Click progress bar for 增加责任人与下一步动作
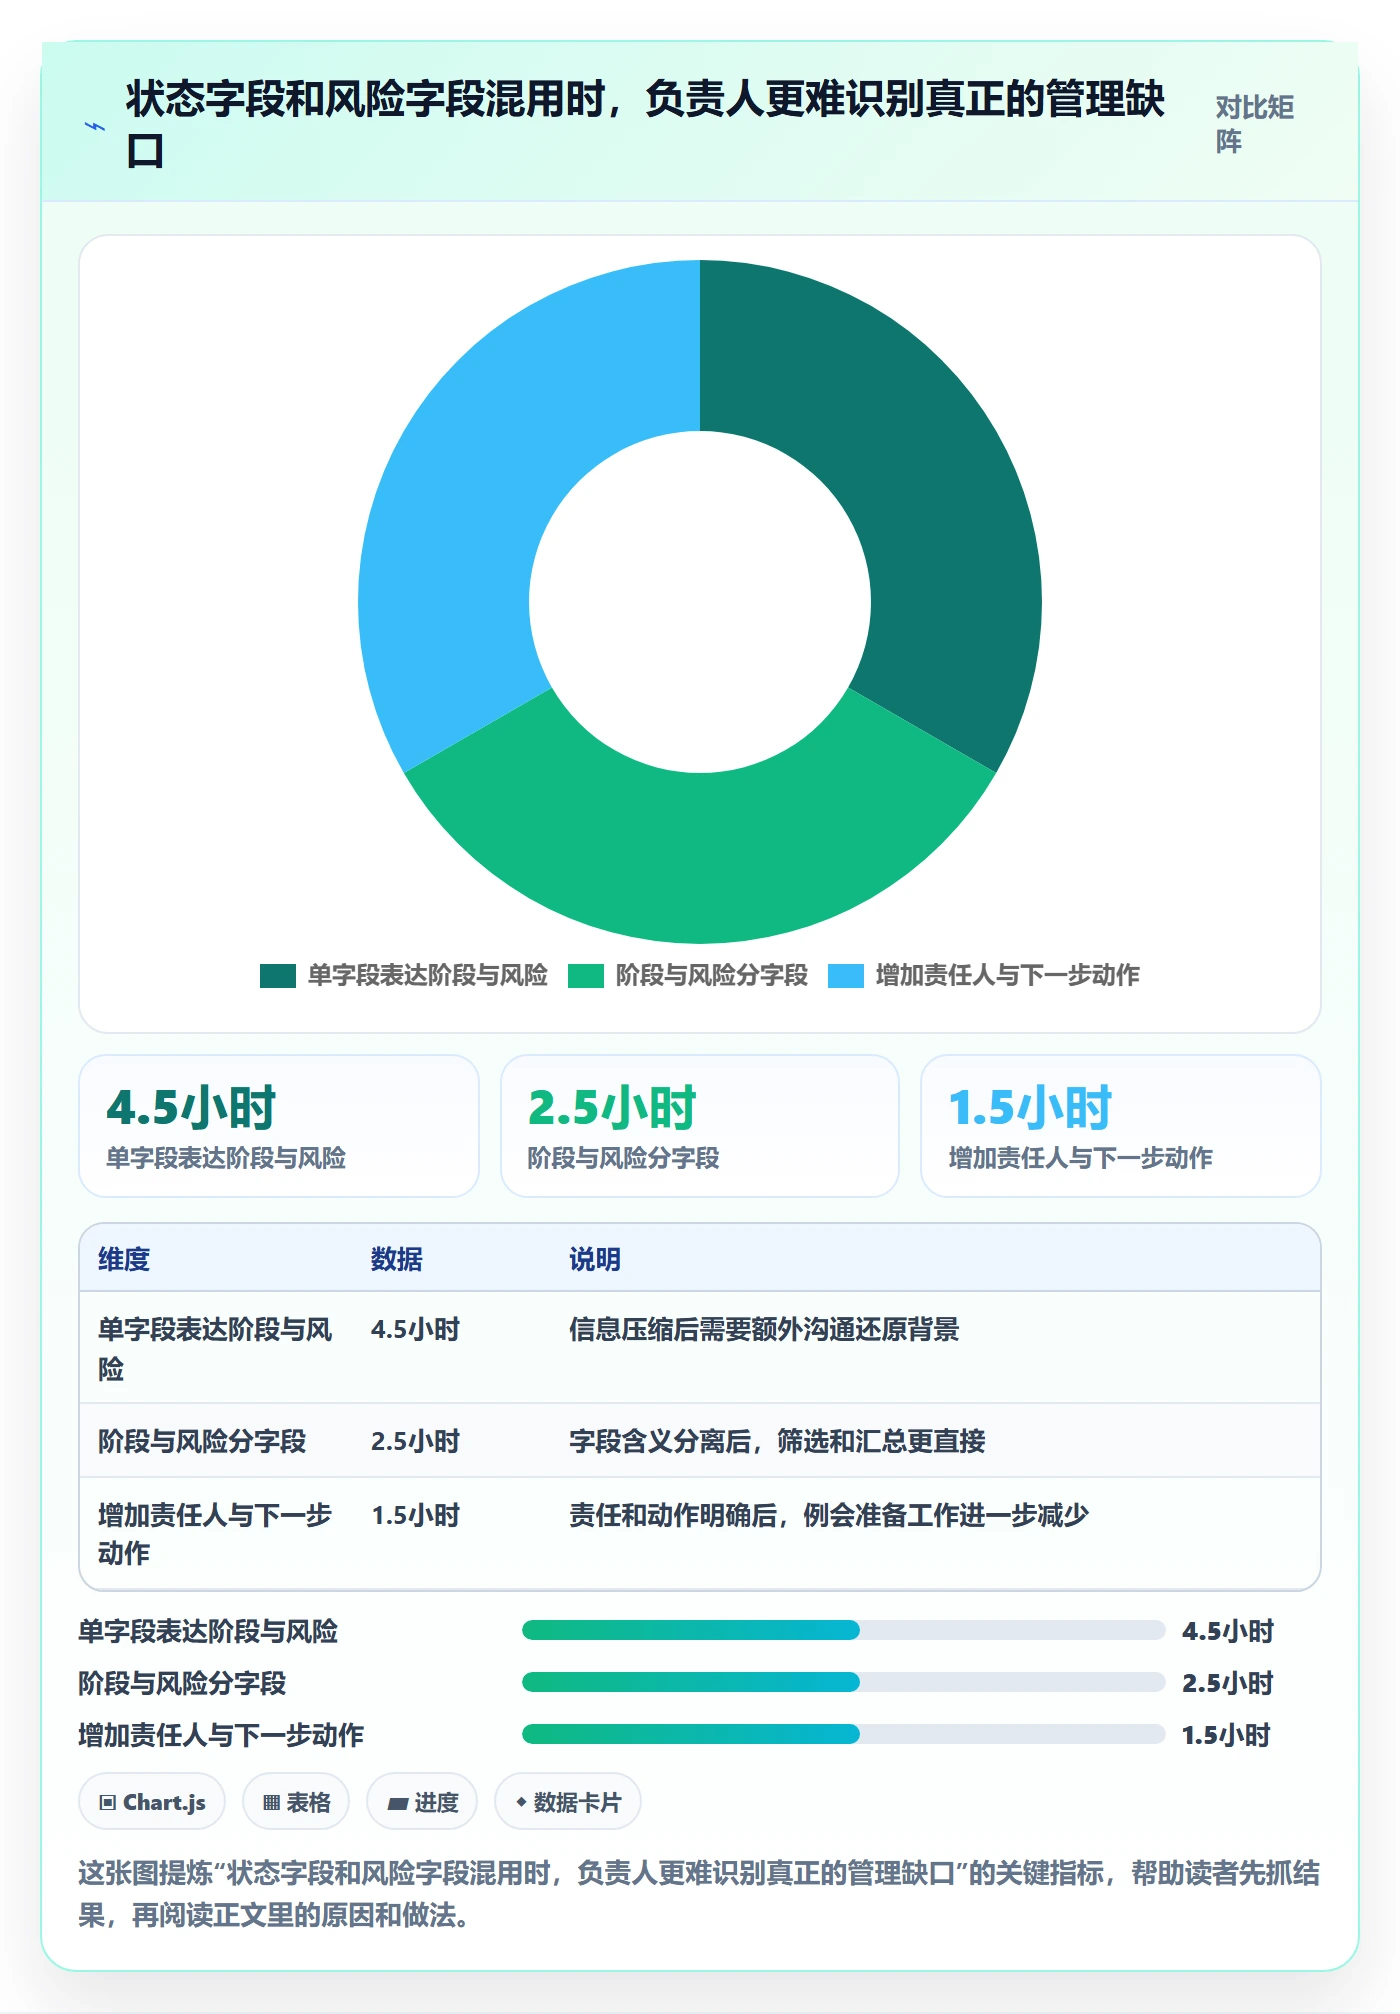 pyautogui.click(x=843, y=1734)
